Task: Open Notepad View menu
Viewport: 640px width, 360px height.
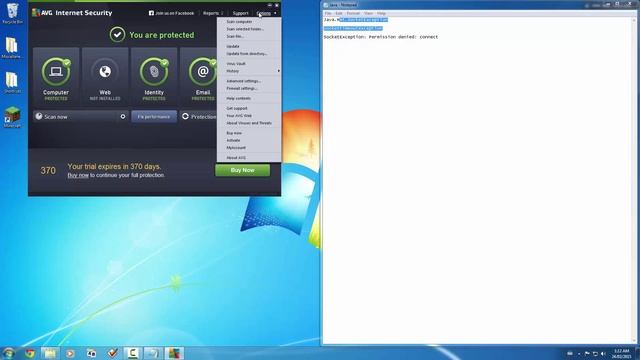Action: (x=368, y=13)
